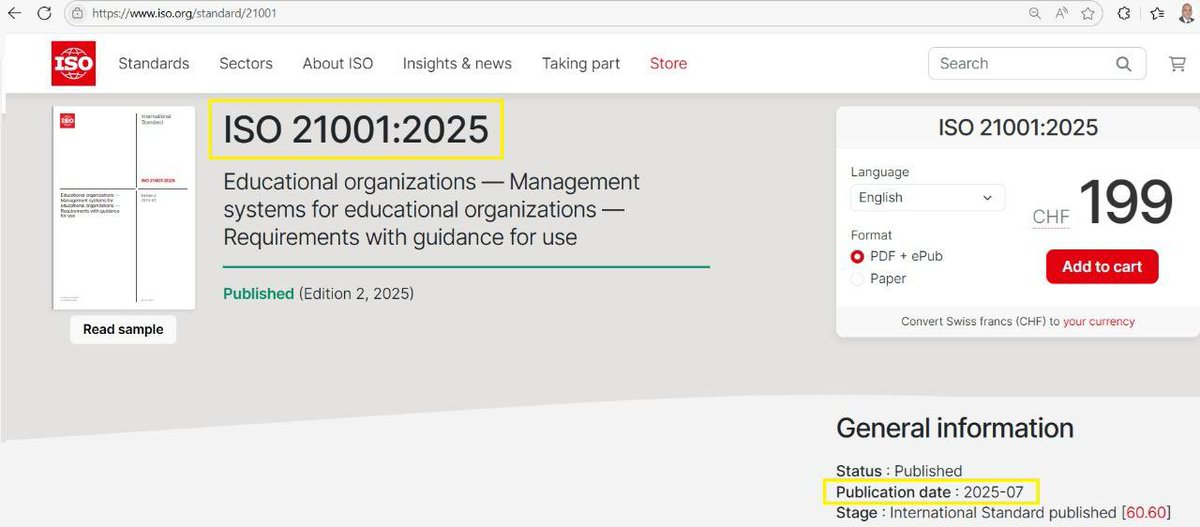1200x527 pixels.
Task: Click the General information heading
Action: (x=955, y=428)
